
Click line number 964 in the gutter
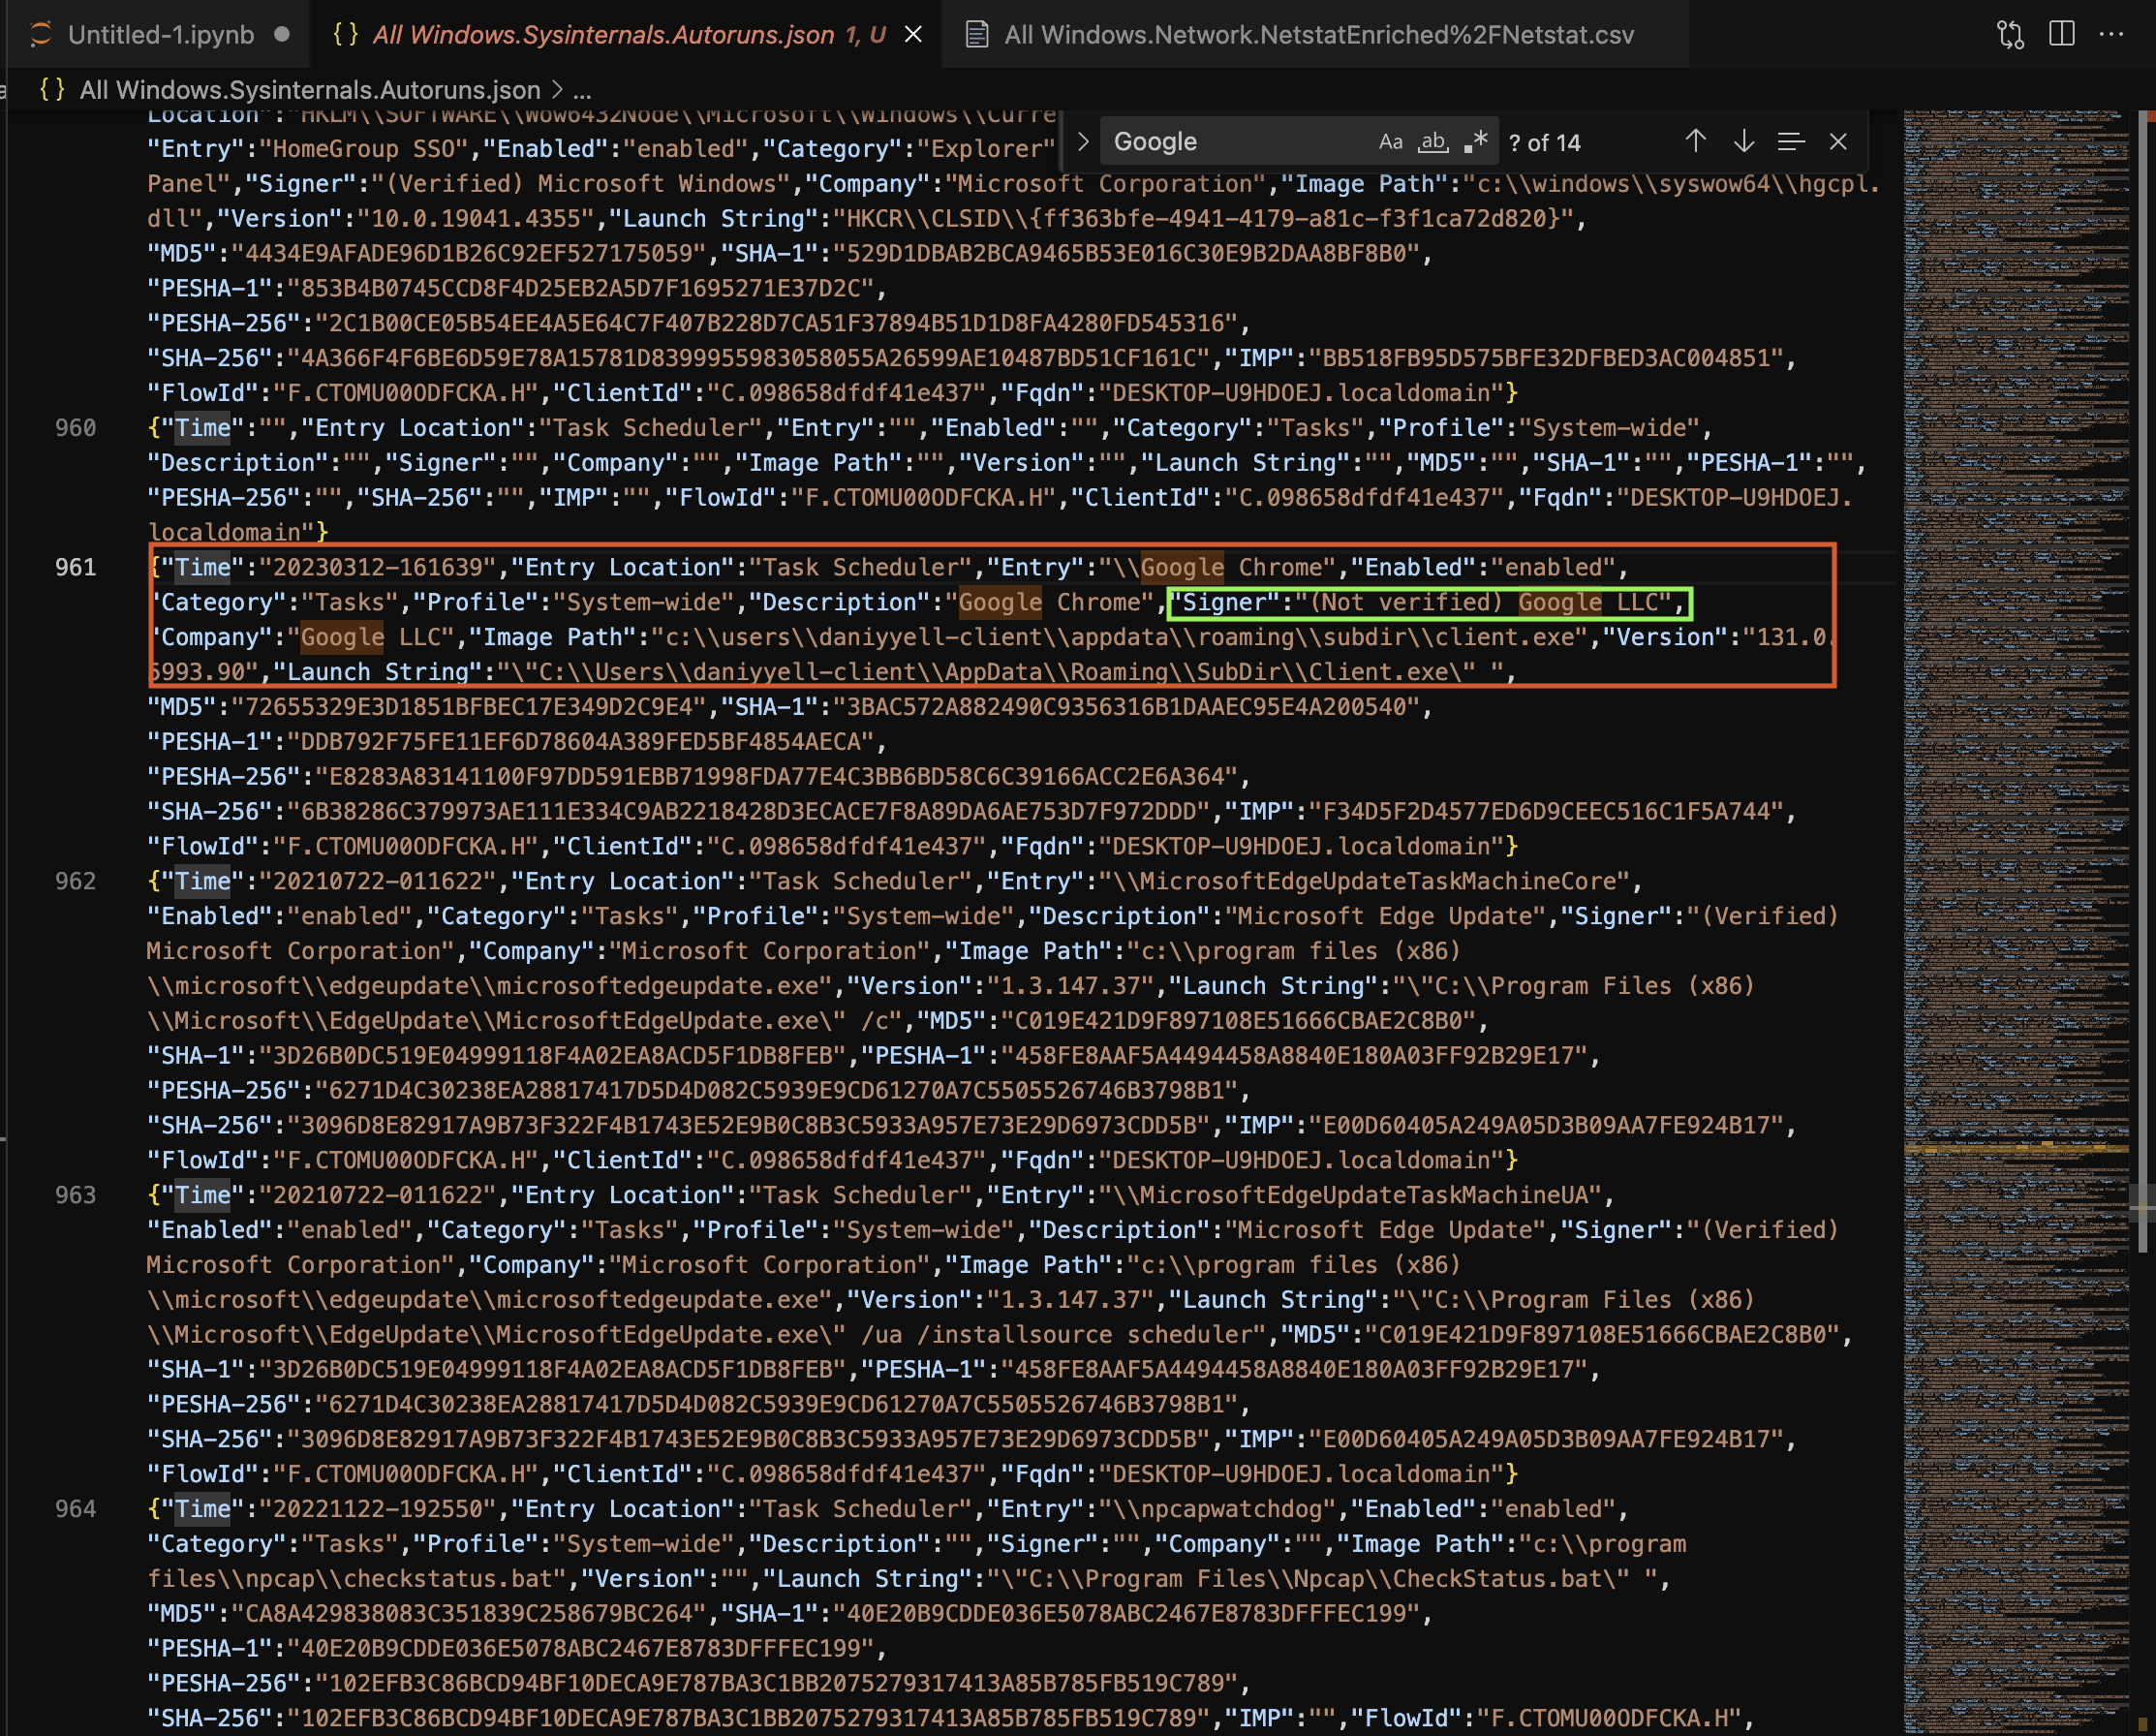click(x=76, y=1509)
